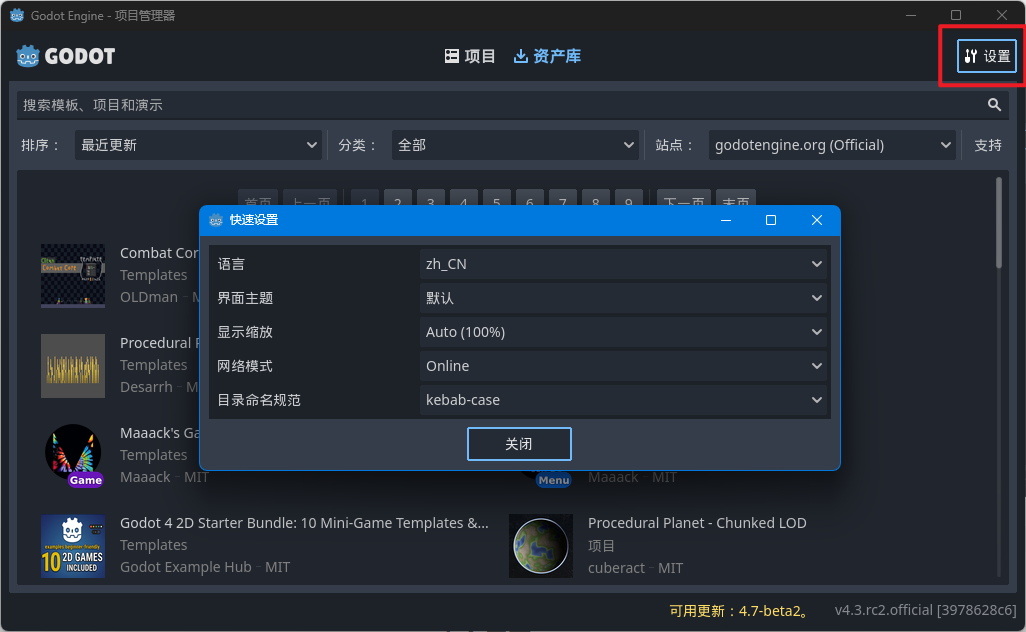This screenshot has height=632, width=1026.
Task: Open Godot 4 2D Starter Bundle title link
Action: click(x=304, y=523)
